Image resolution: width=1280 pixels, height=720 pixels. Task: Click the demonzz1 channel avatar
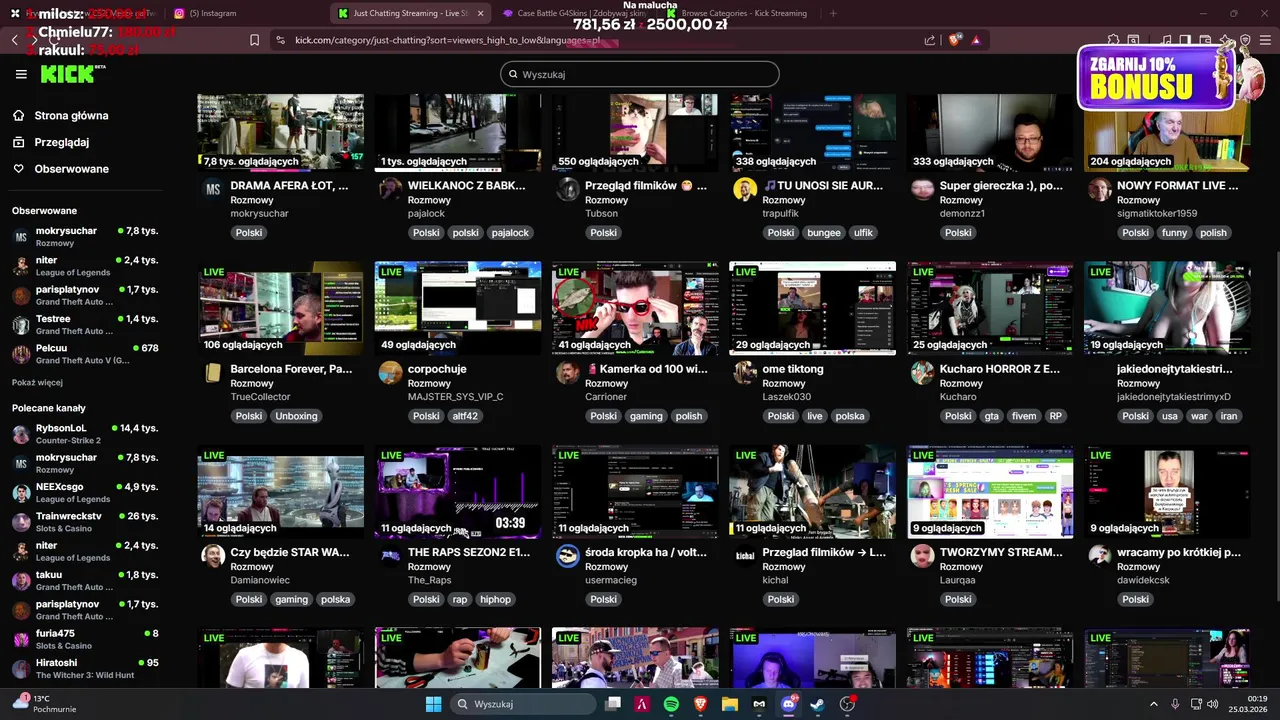[x=922, y=189]
